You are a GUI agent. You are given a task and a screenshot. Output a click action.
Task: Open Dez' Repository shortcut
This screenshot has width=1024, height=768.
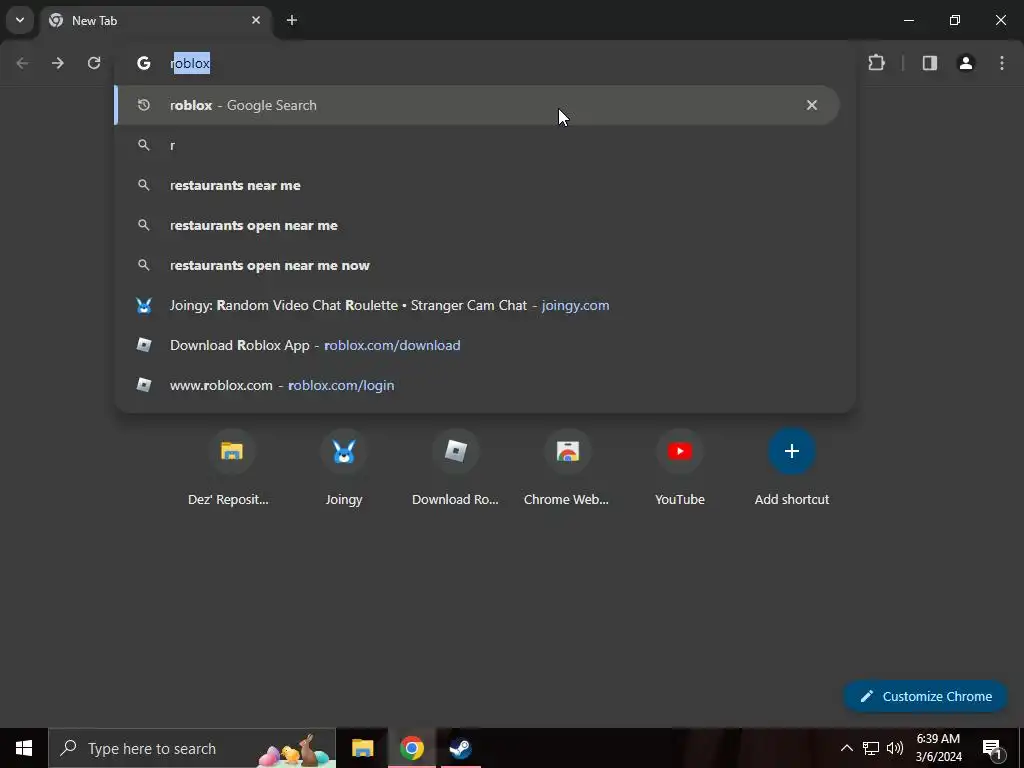232,468
